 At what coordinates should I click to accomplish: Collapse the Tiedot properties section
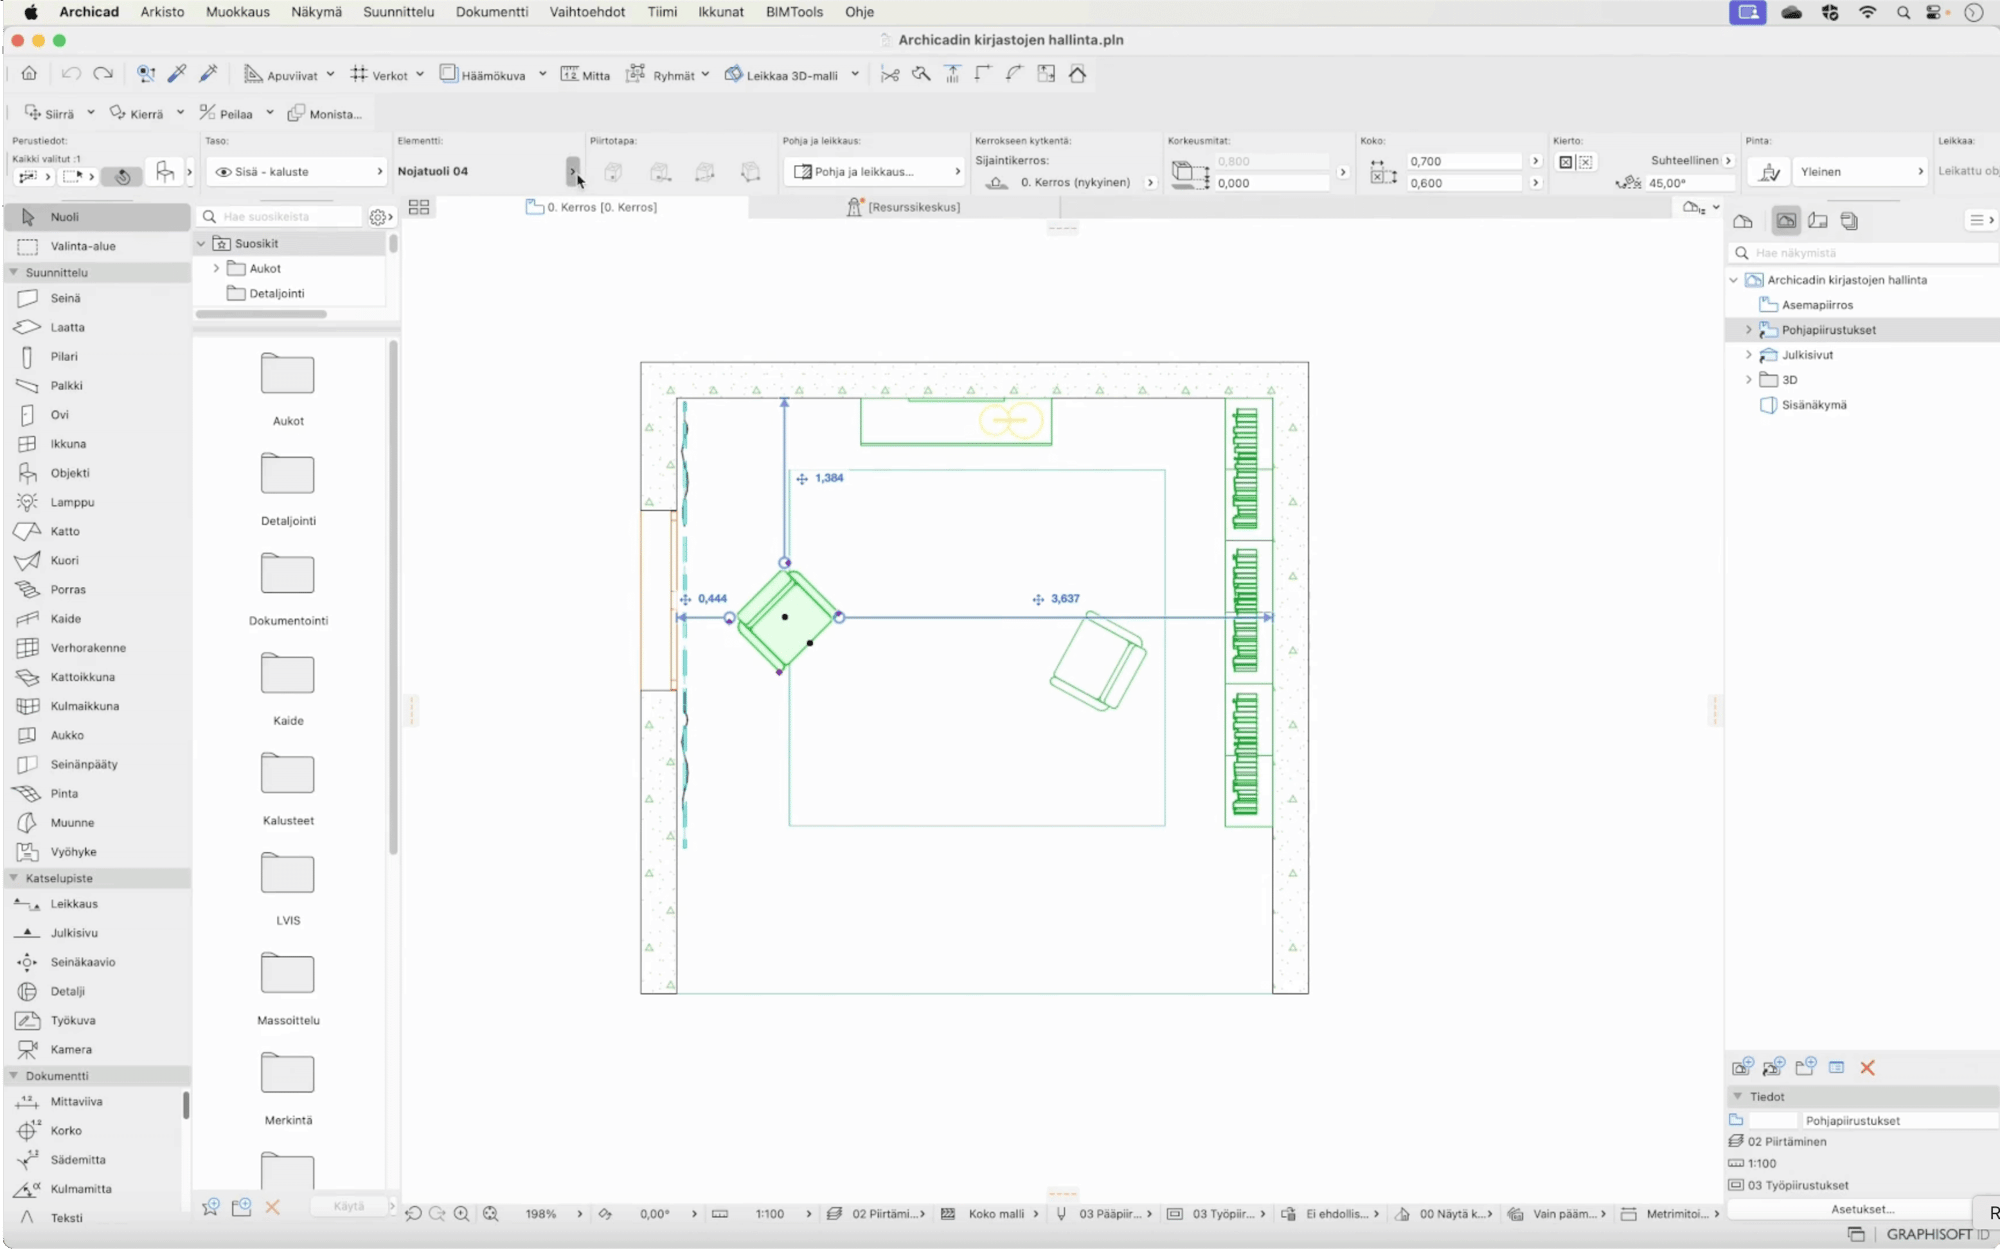pyautogui.click(x=1738, y=1097)
